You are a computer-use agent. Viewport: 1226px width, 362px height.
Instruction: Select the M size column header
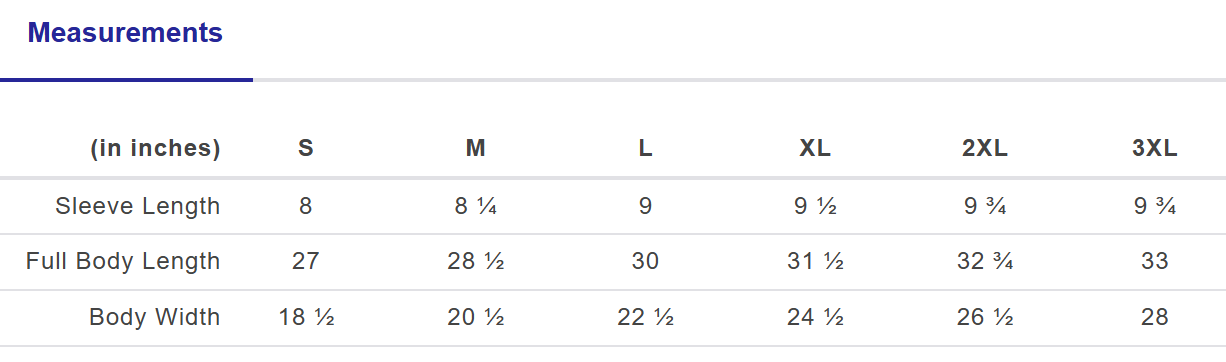point(476,149)
